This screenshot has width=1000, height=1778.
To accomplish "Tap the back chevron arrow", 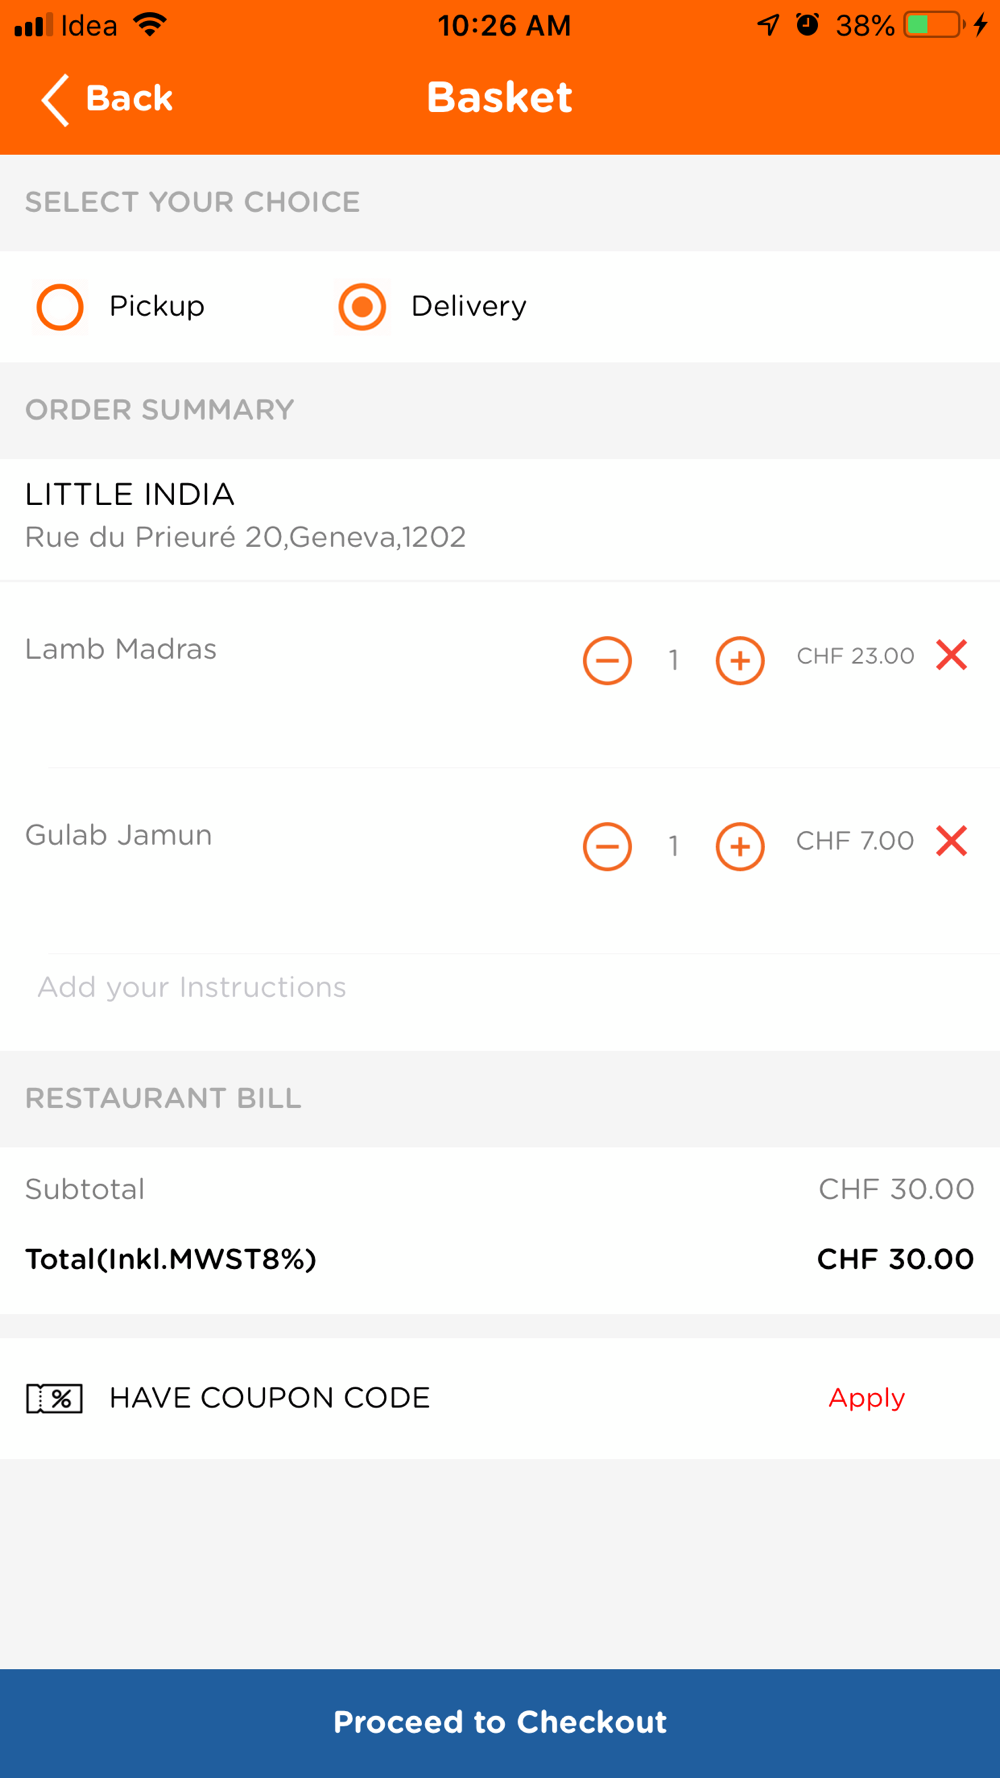I will tap(55, 99).
